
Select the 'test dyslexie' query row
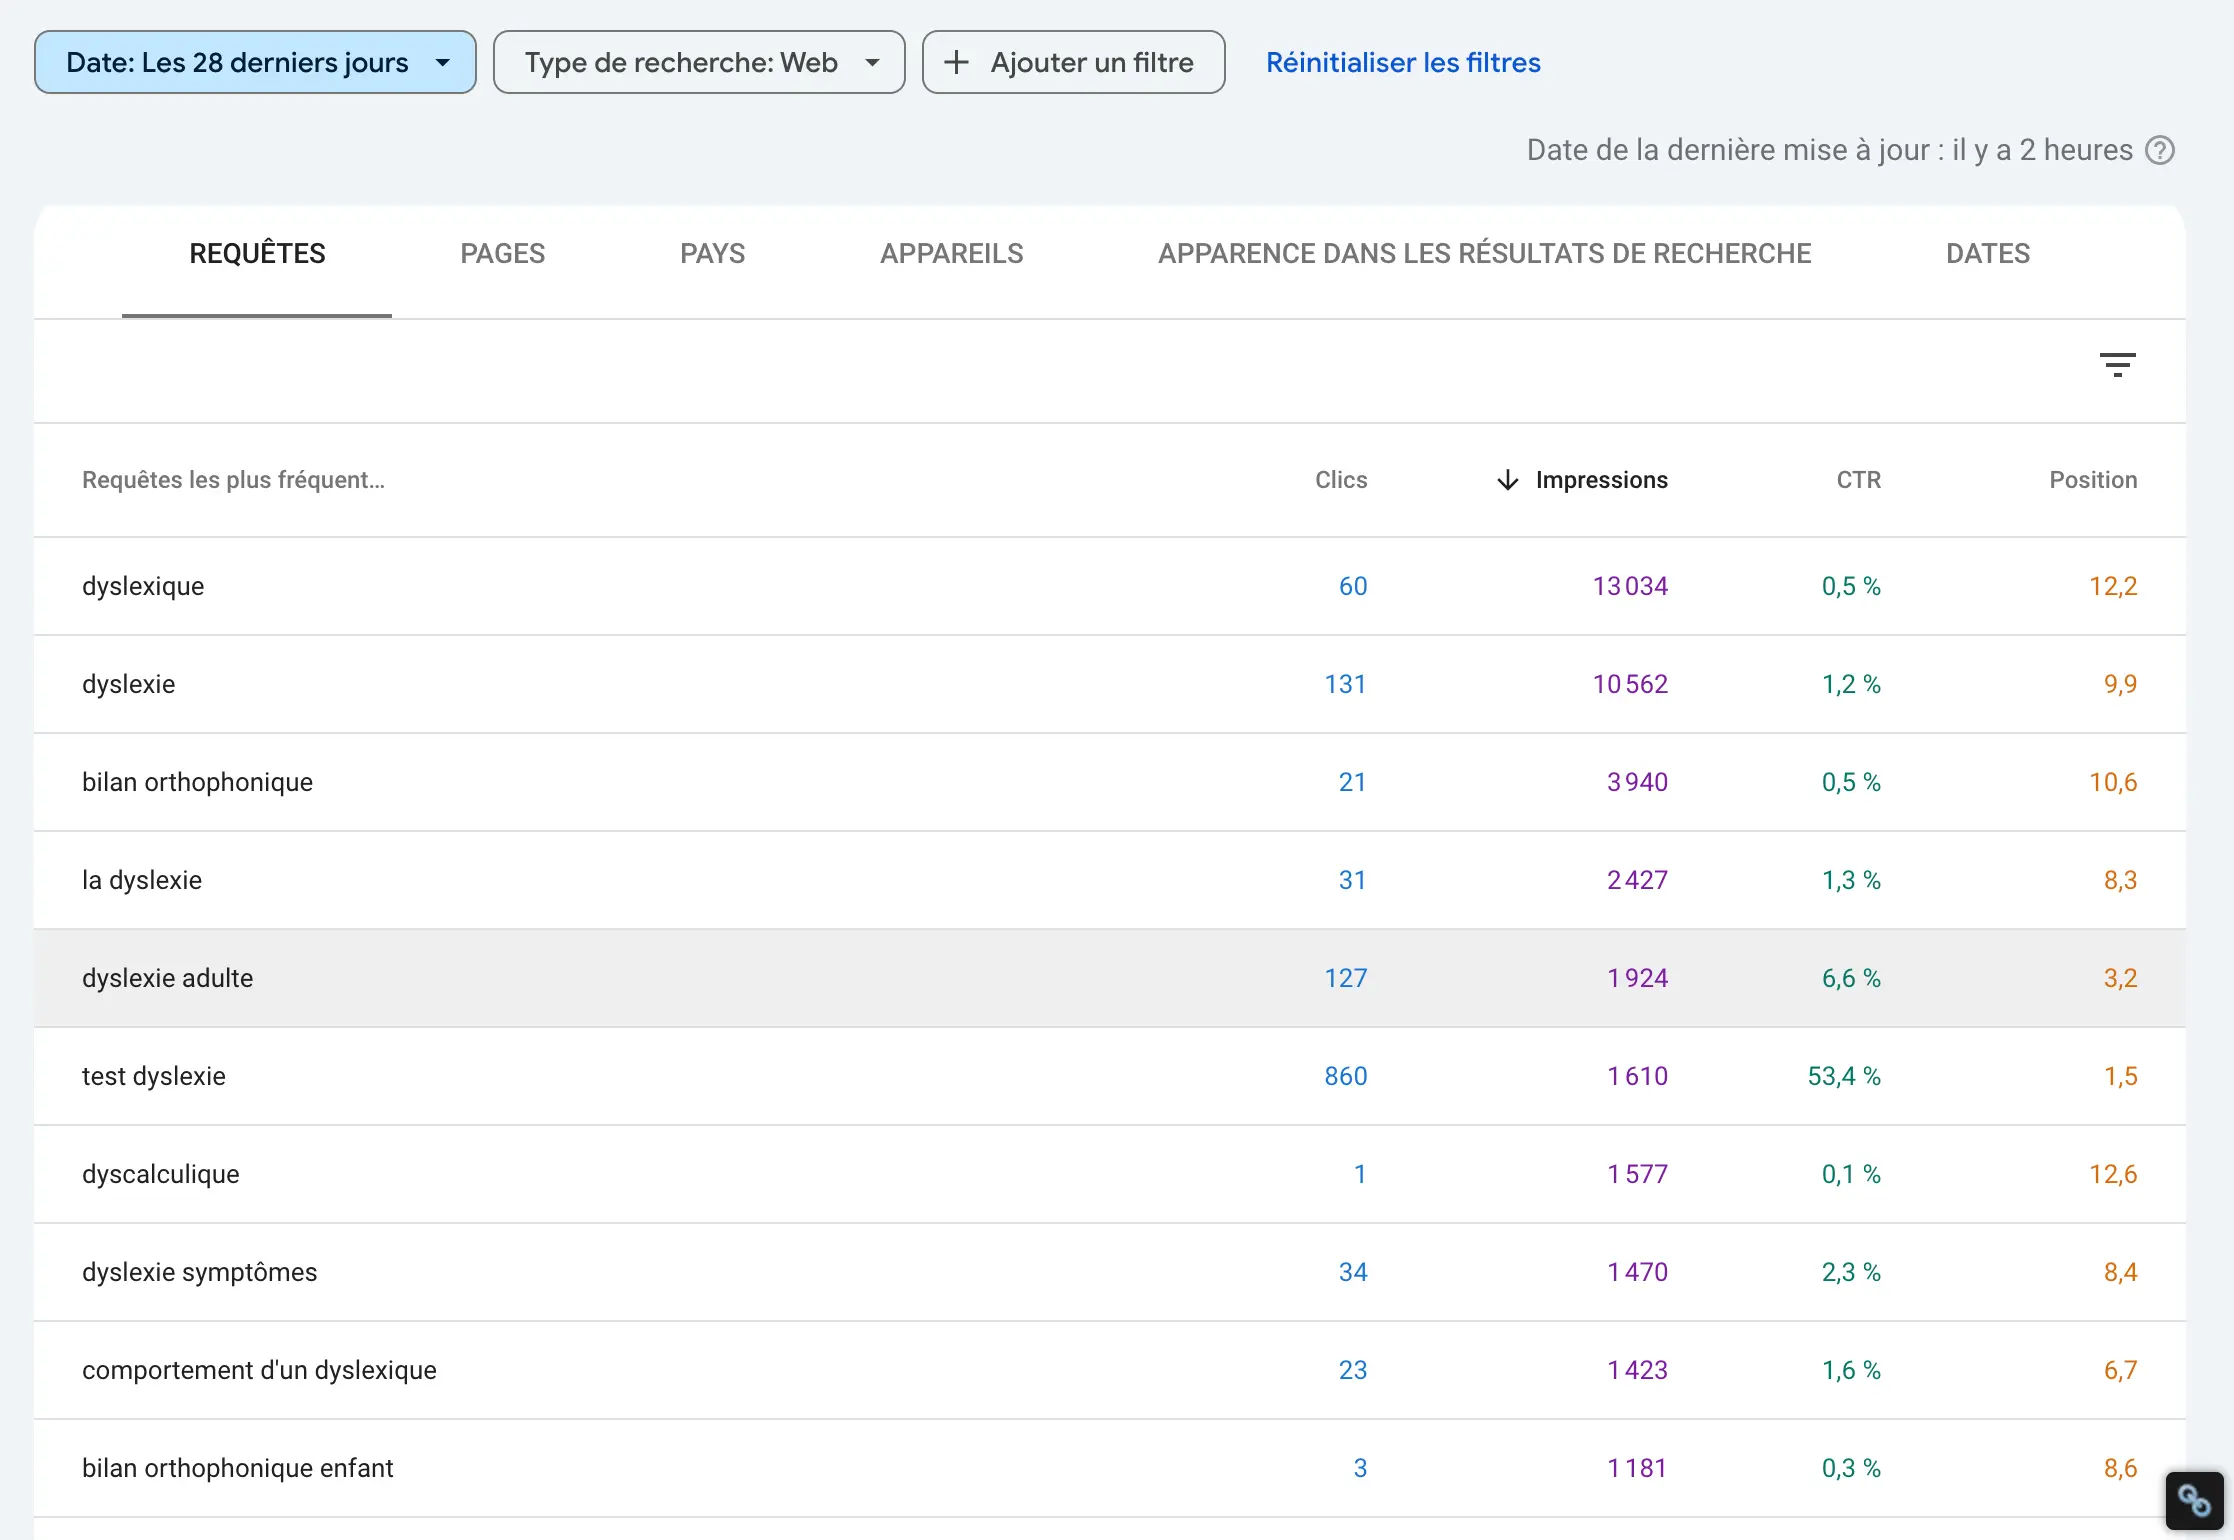pyautogui.click(x=154, y=1076)
